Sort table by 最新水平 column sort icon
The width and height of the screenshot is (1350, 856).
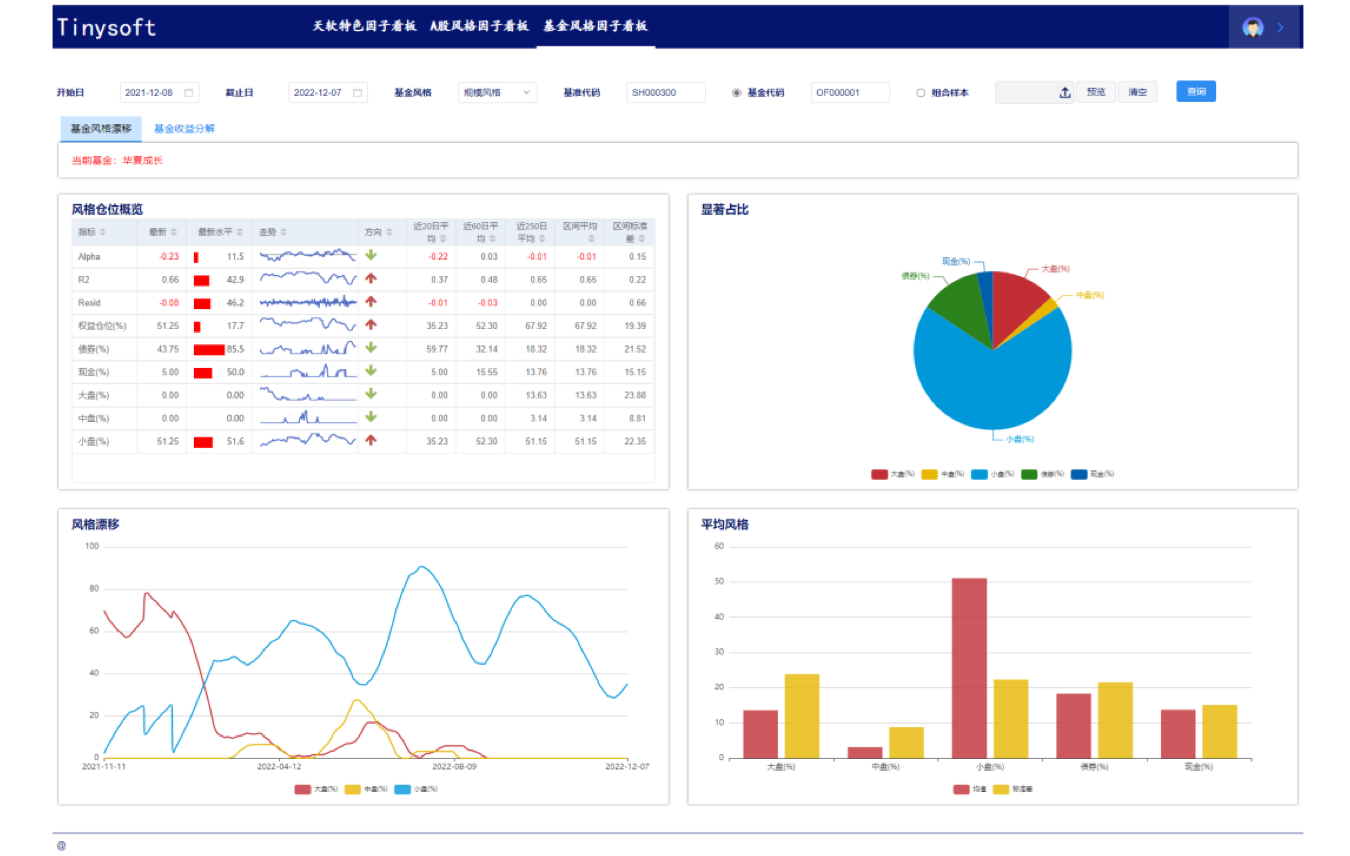241,233
